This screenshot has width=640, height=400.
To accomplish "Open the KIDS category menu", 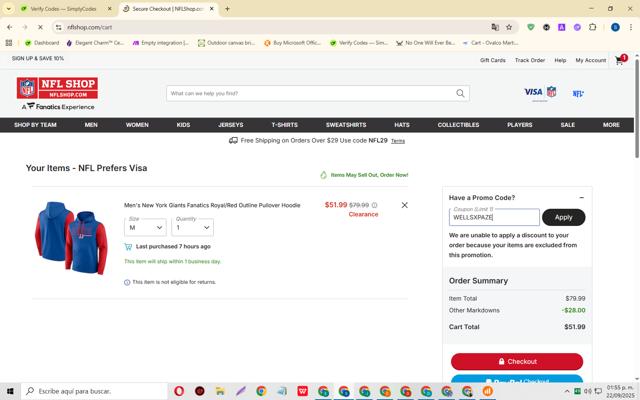I will [183, 125].
